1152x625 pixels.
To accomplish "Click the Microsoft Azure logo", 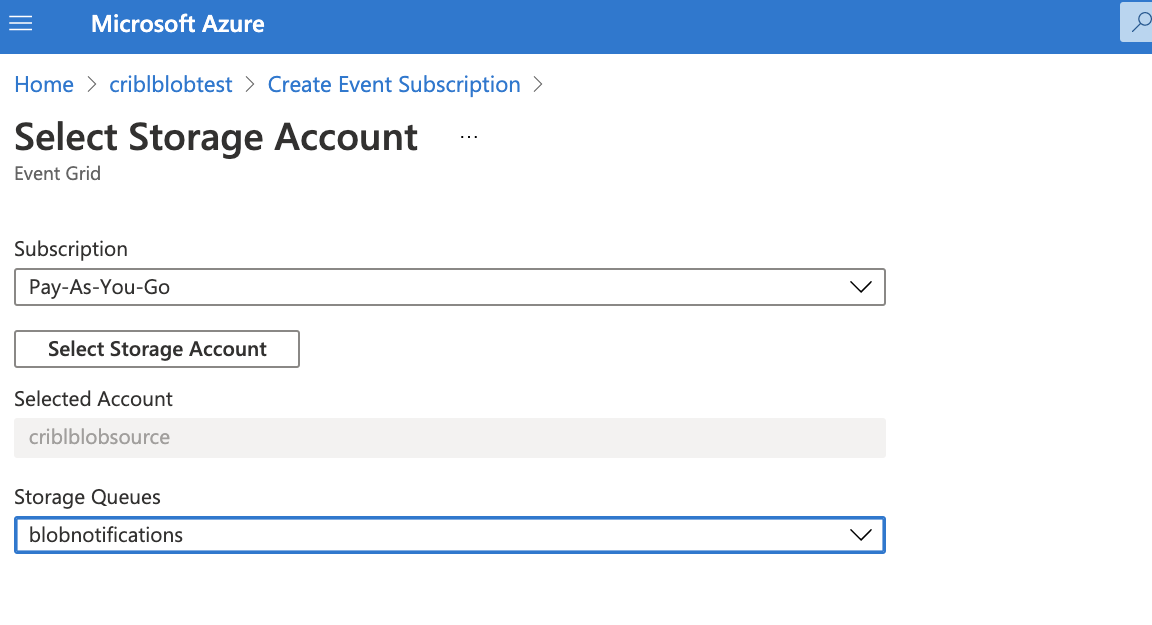I will pyautogui.click(x=177, y=23).
